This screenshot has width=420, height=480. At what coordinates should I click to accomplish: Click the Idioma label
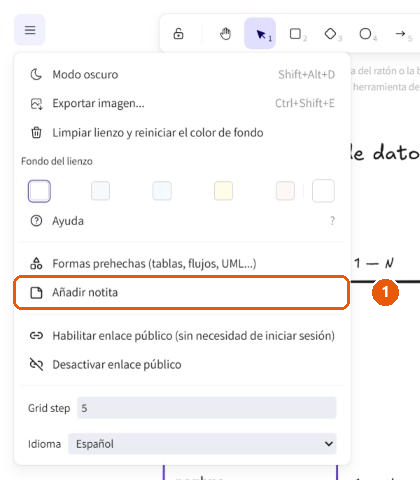[x=44, y=444]
